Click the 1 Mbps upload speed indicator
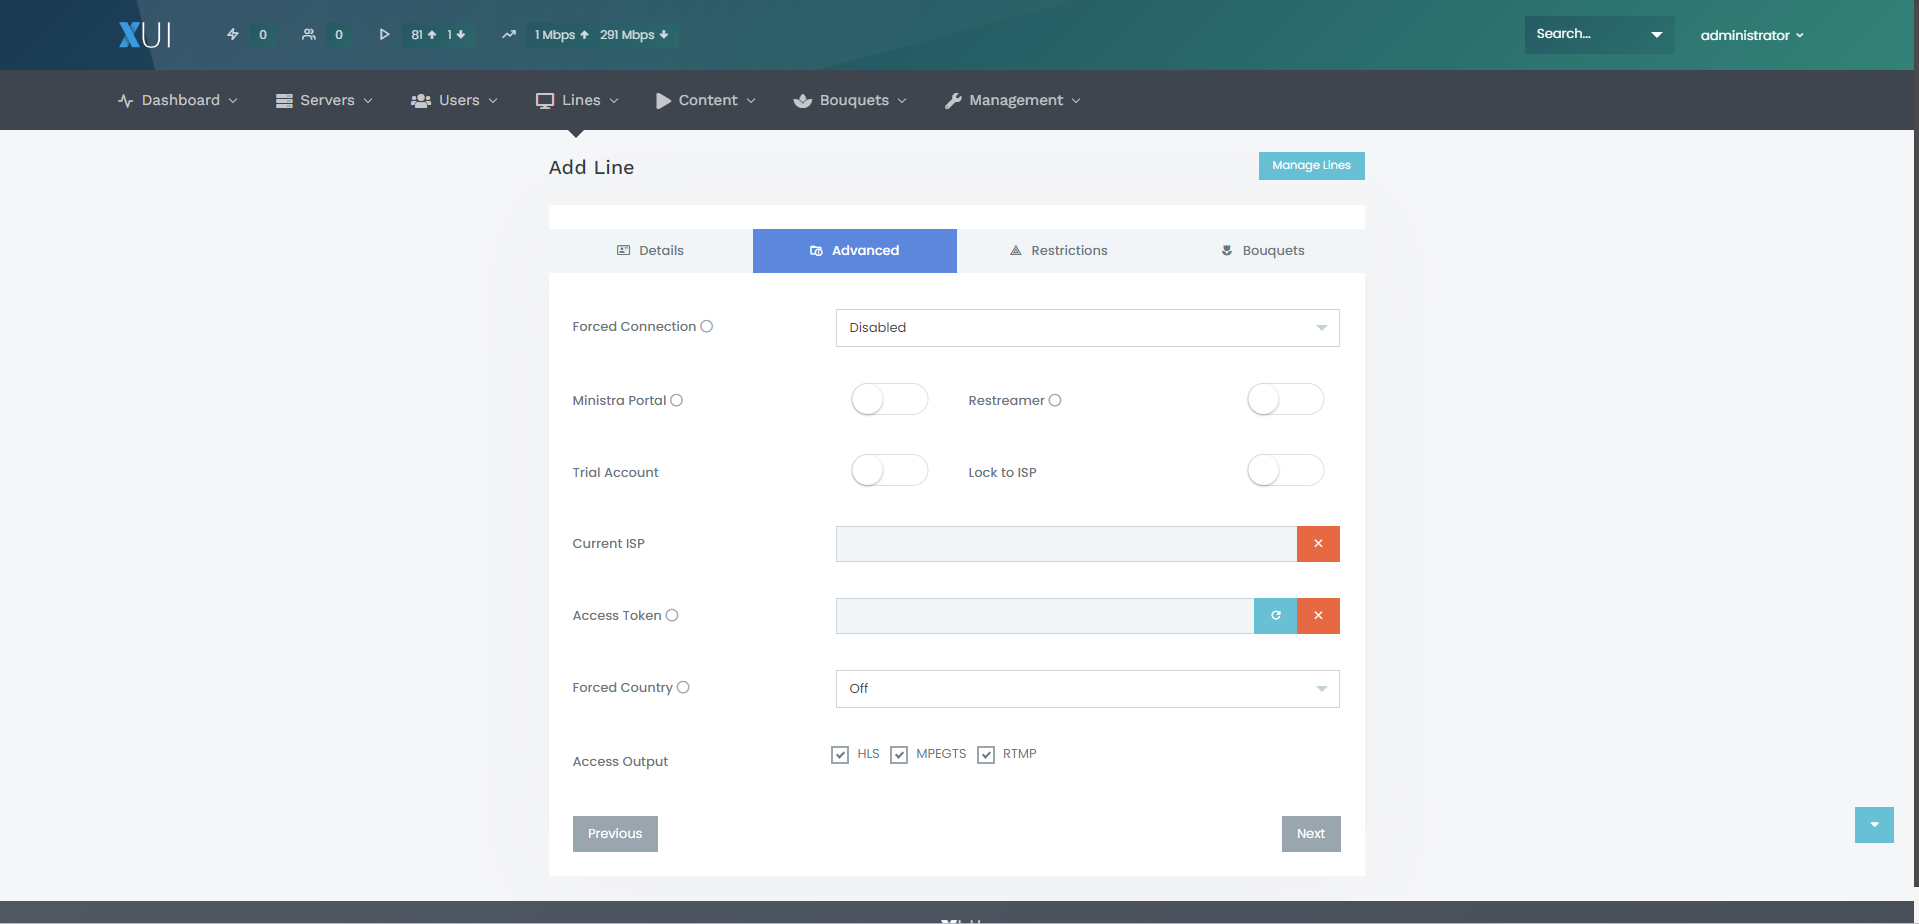This screenshot has width=1919, height=924. pyautogui.click(x=561, y=35)
